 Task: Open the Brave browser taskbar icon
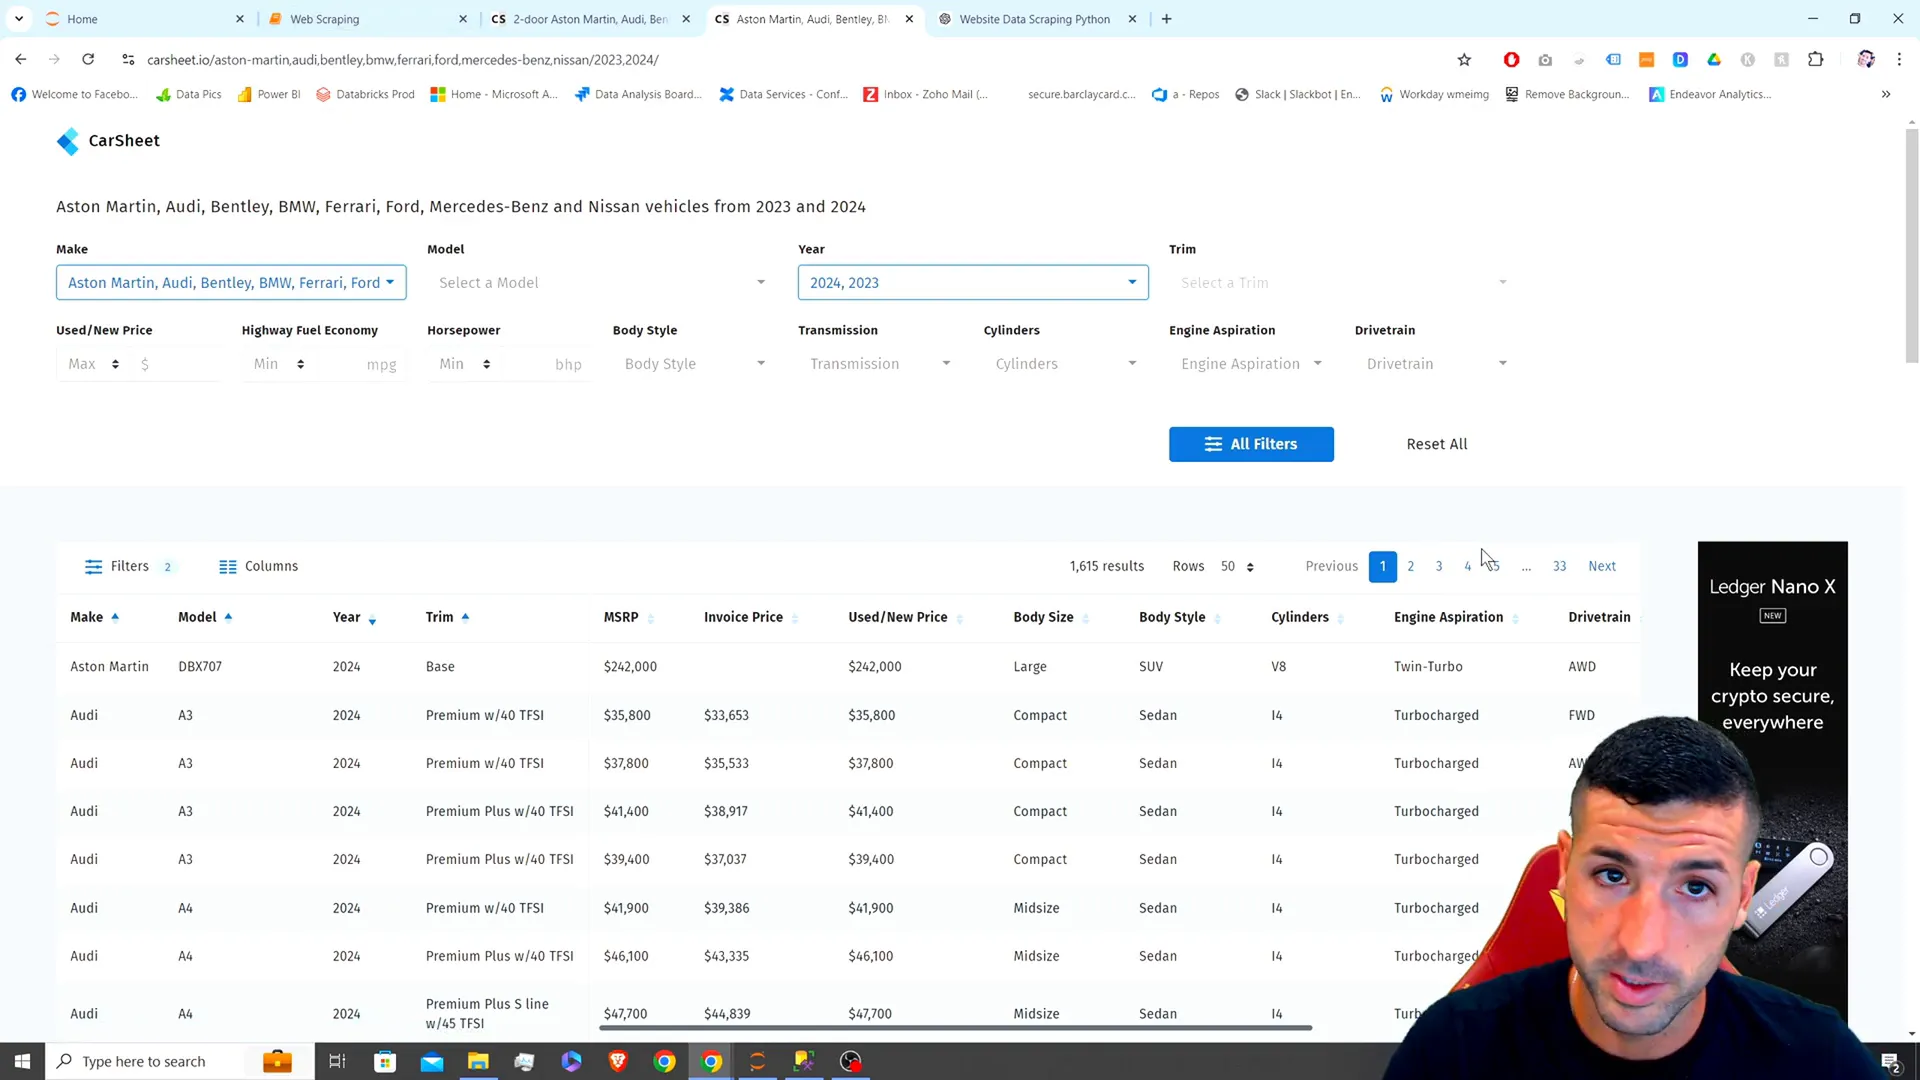(618, 1061)
